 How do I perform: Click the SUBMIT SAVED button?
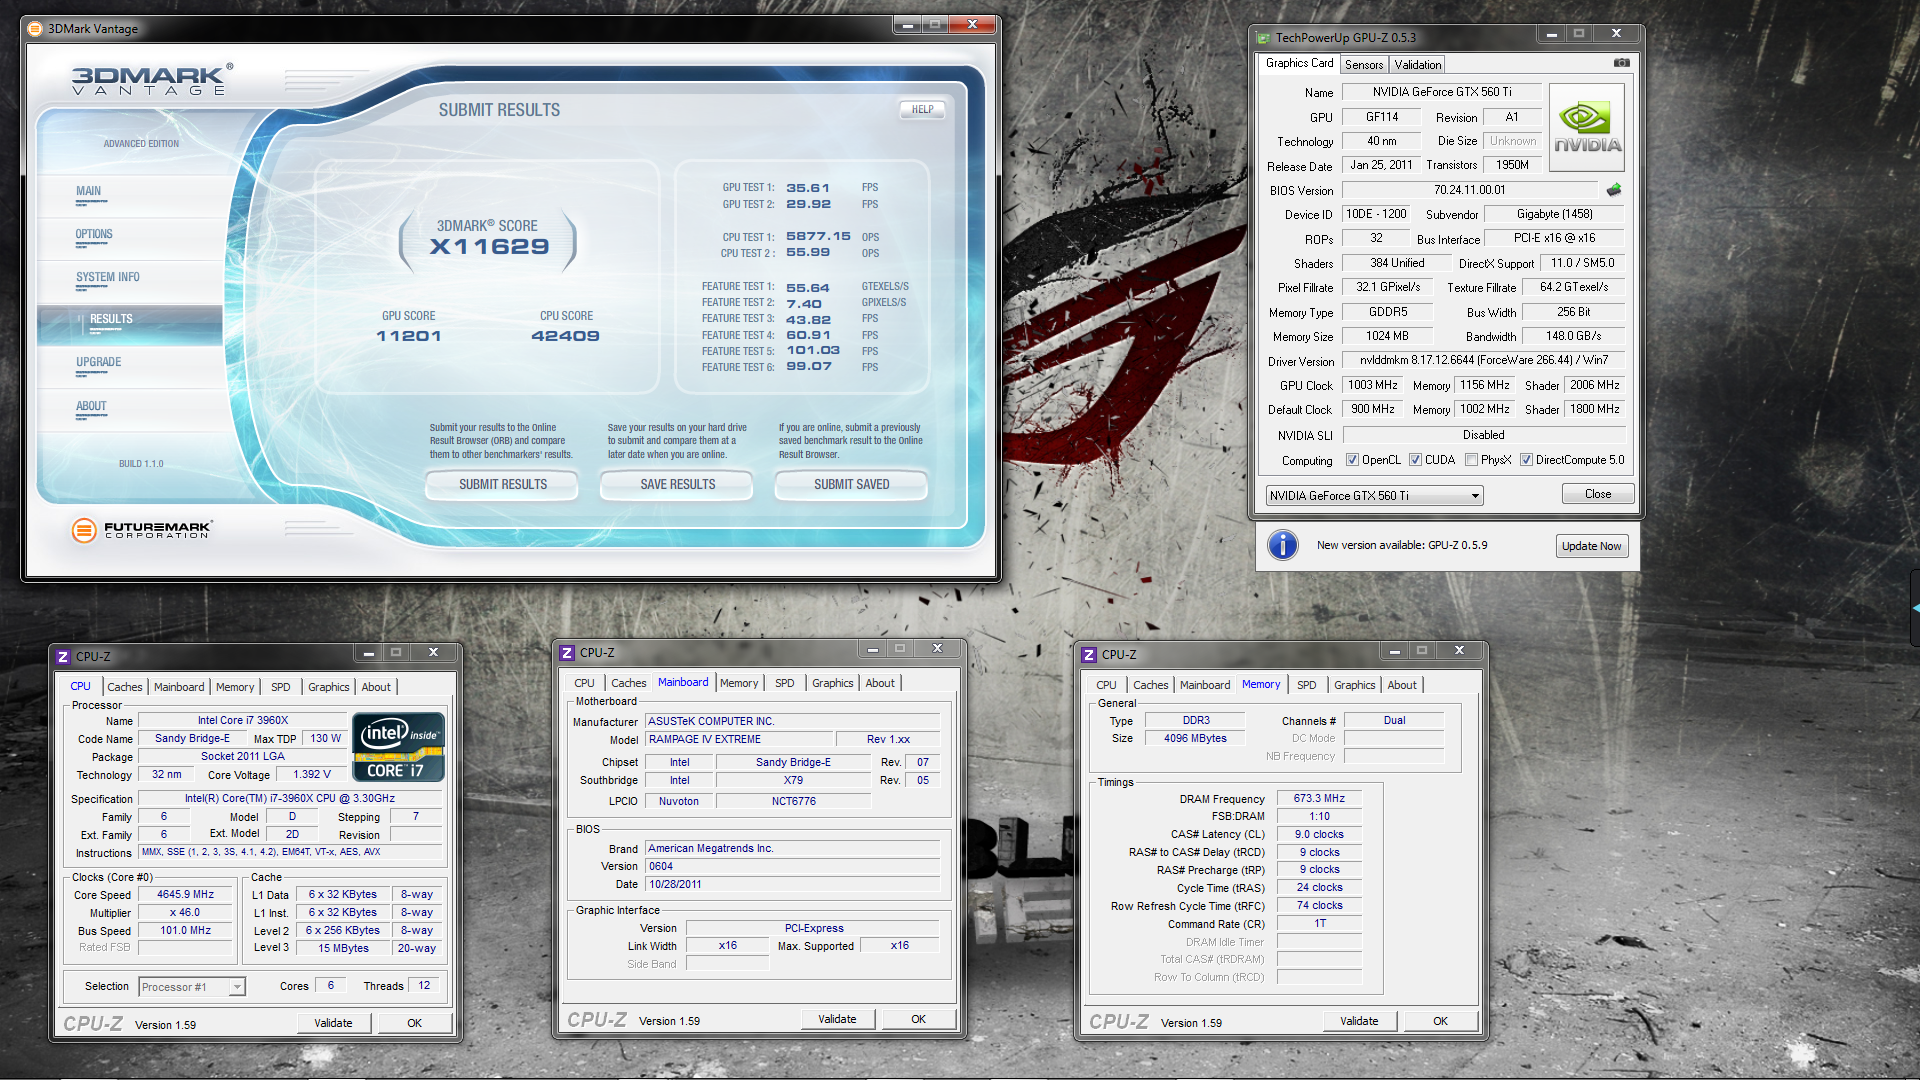(852, 485)
